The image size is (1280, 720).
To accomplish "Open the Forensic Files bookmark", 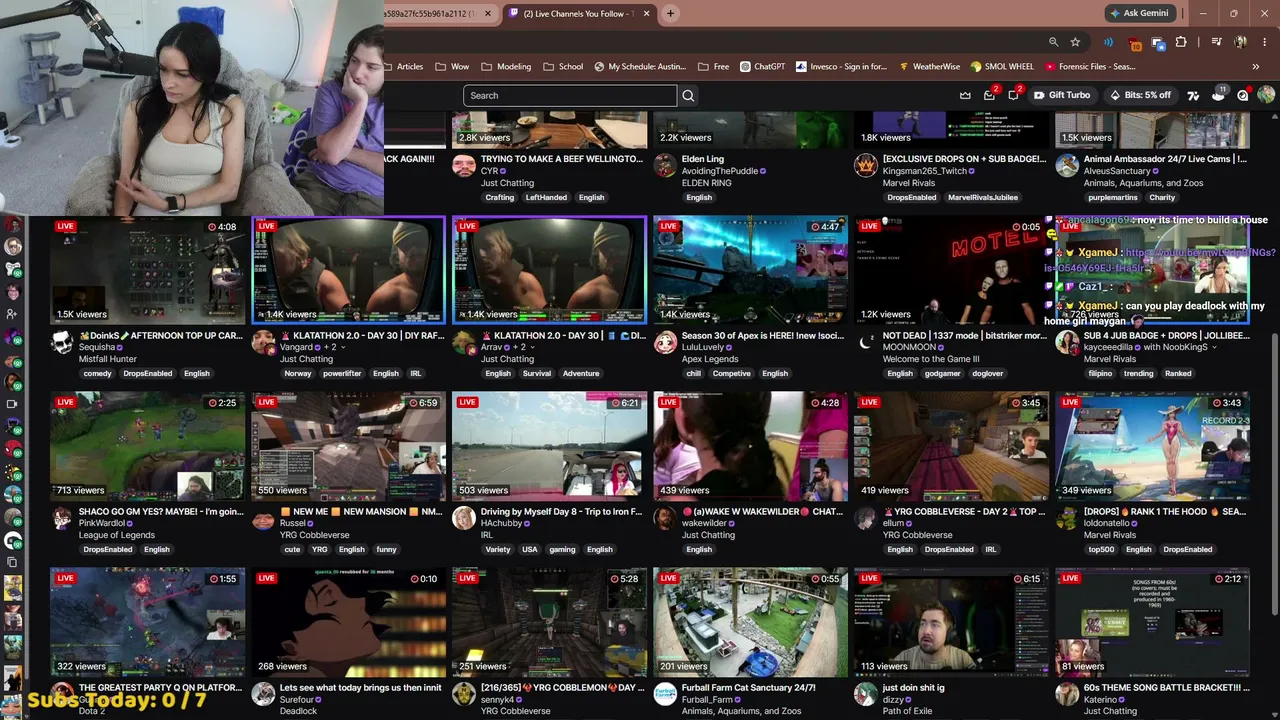I will pos(1090,67).
